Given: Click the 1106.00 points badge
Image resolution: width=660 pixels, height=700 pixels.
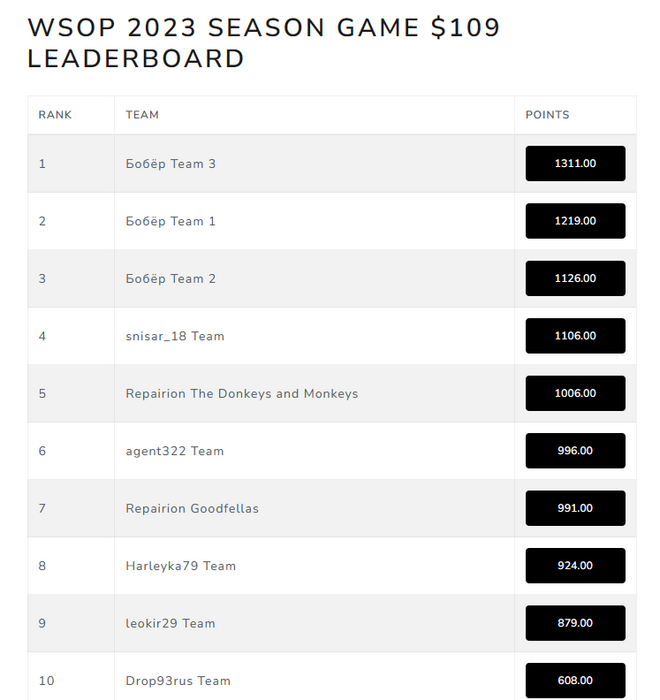Looking at the screenshot, I should (575, 336).
